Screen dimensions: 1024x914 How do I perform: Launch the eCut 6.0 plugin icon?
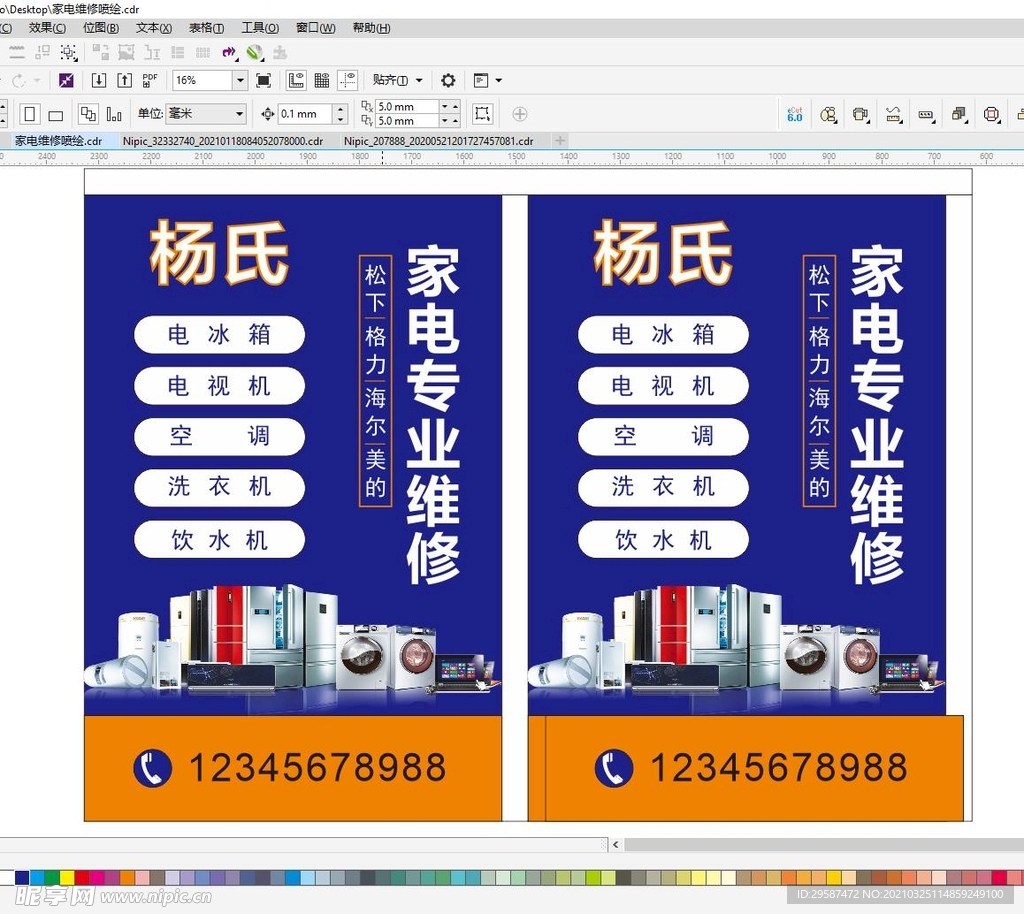tap(795, 114)
